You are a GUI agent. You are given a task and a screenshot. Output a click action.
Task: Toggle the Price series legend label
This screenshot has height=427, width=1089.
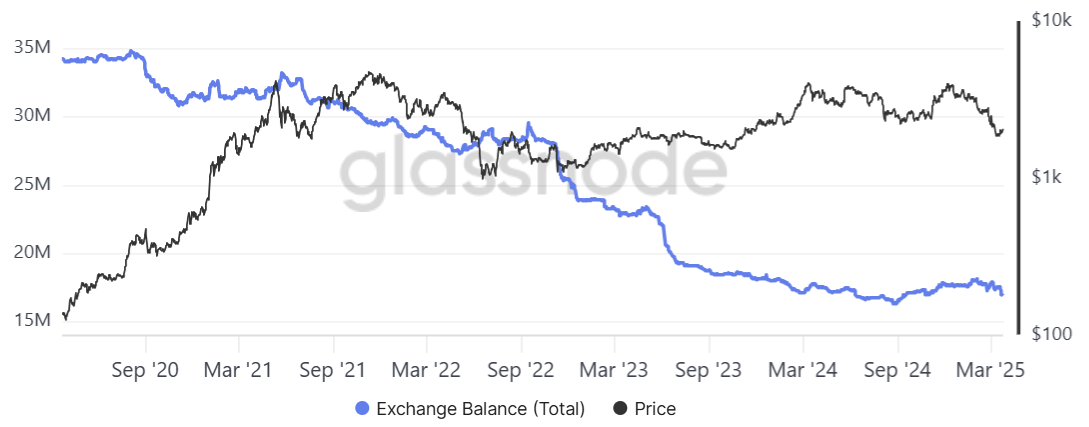coord(655,408)
